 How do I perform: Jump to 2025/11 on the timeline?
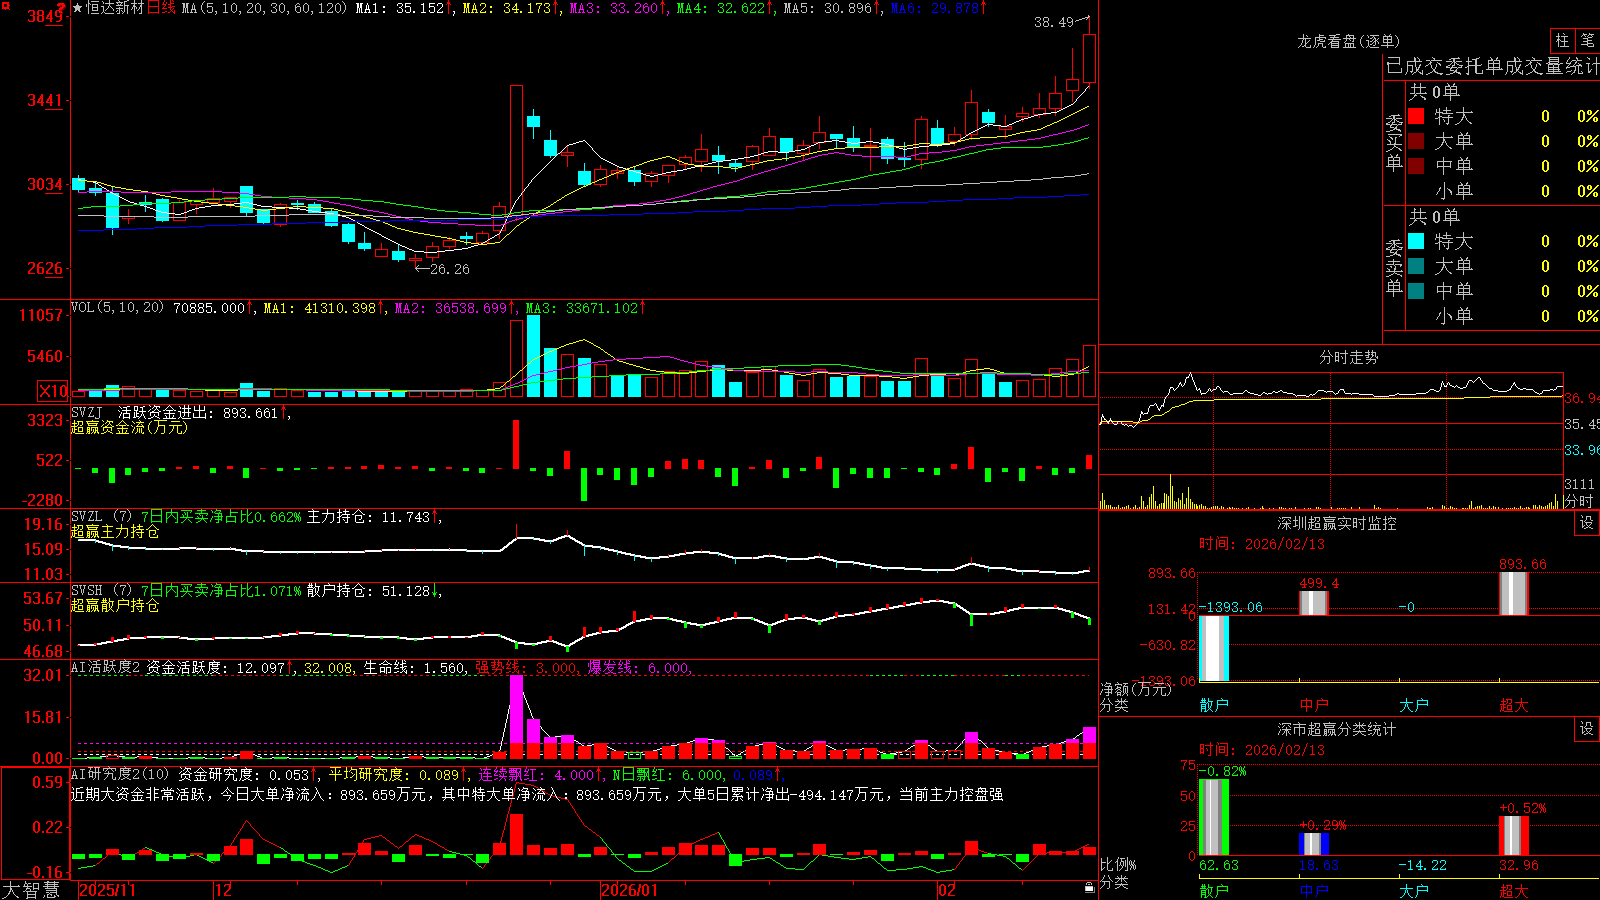click(x=107, y=890)
